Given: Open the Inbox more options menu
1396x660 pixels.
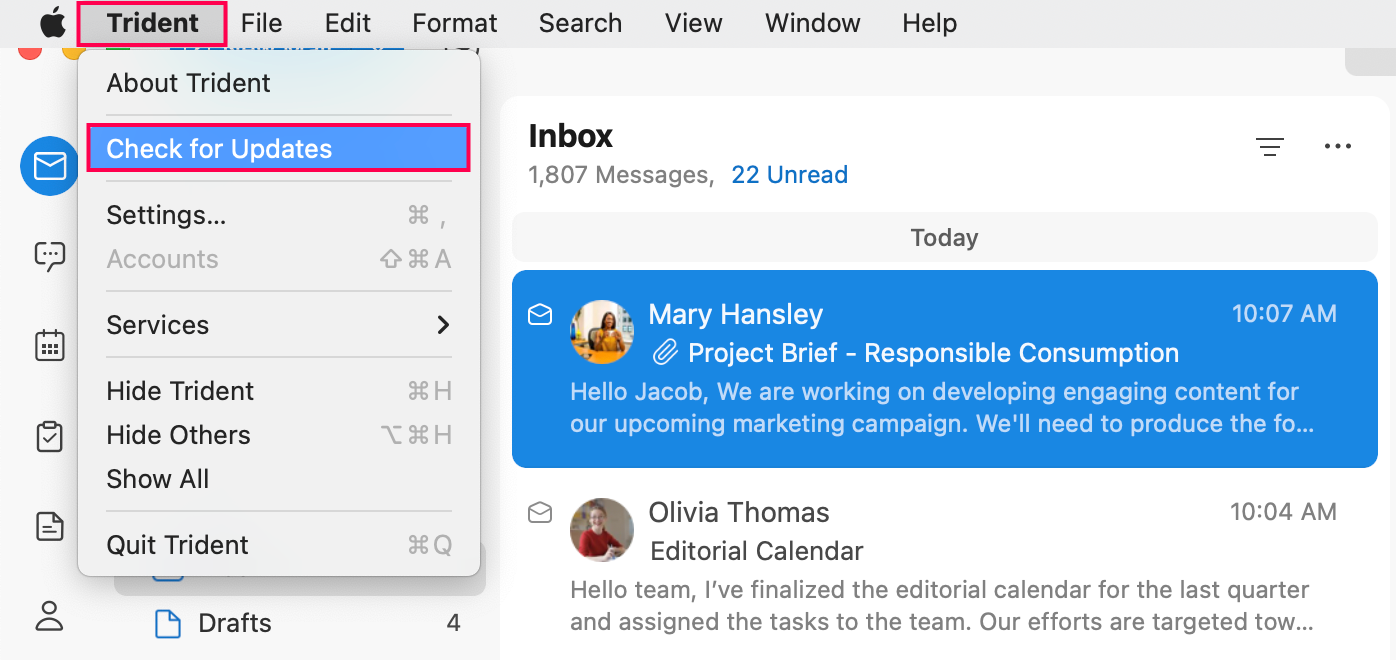Looking at the screenshot, I should coord(1337,147).
